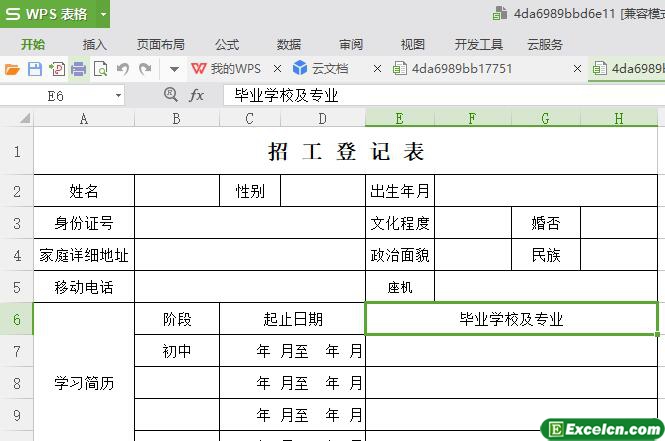665x441 pixels.
Task: Open Print Preview icon
Action: point(101,69)
